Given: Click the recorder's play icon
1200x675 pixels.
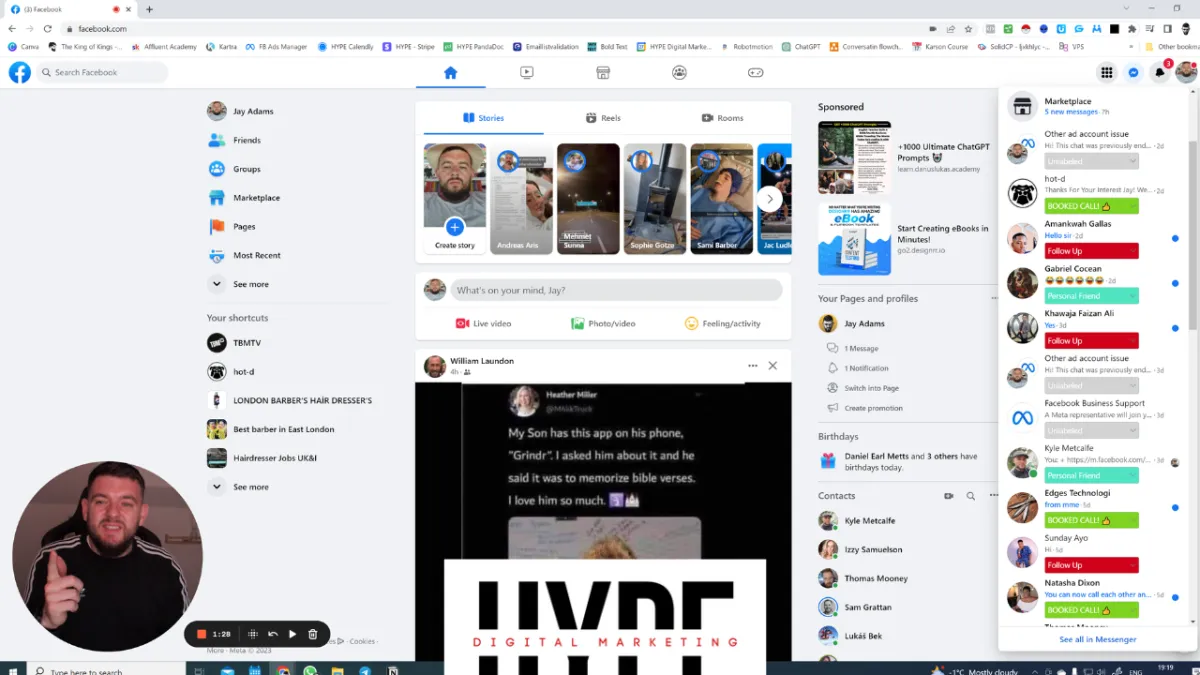Looking at the screenshot, I should click(293, 634).
